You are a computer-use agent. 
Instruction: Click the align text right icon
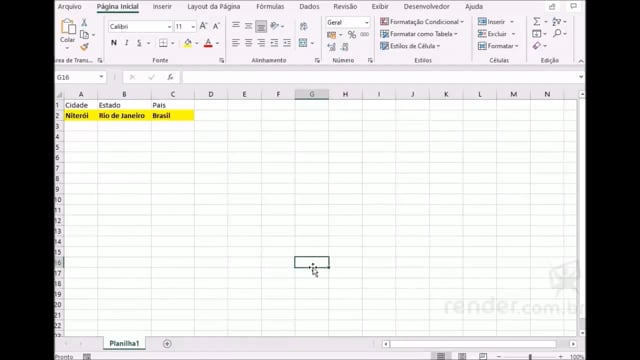pyautogui.click(x=261, y=43)
